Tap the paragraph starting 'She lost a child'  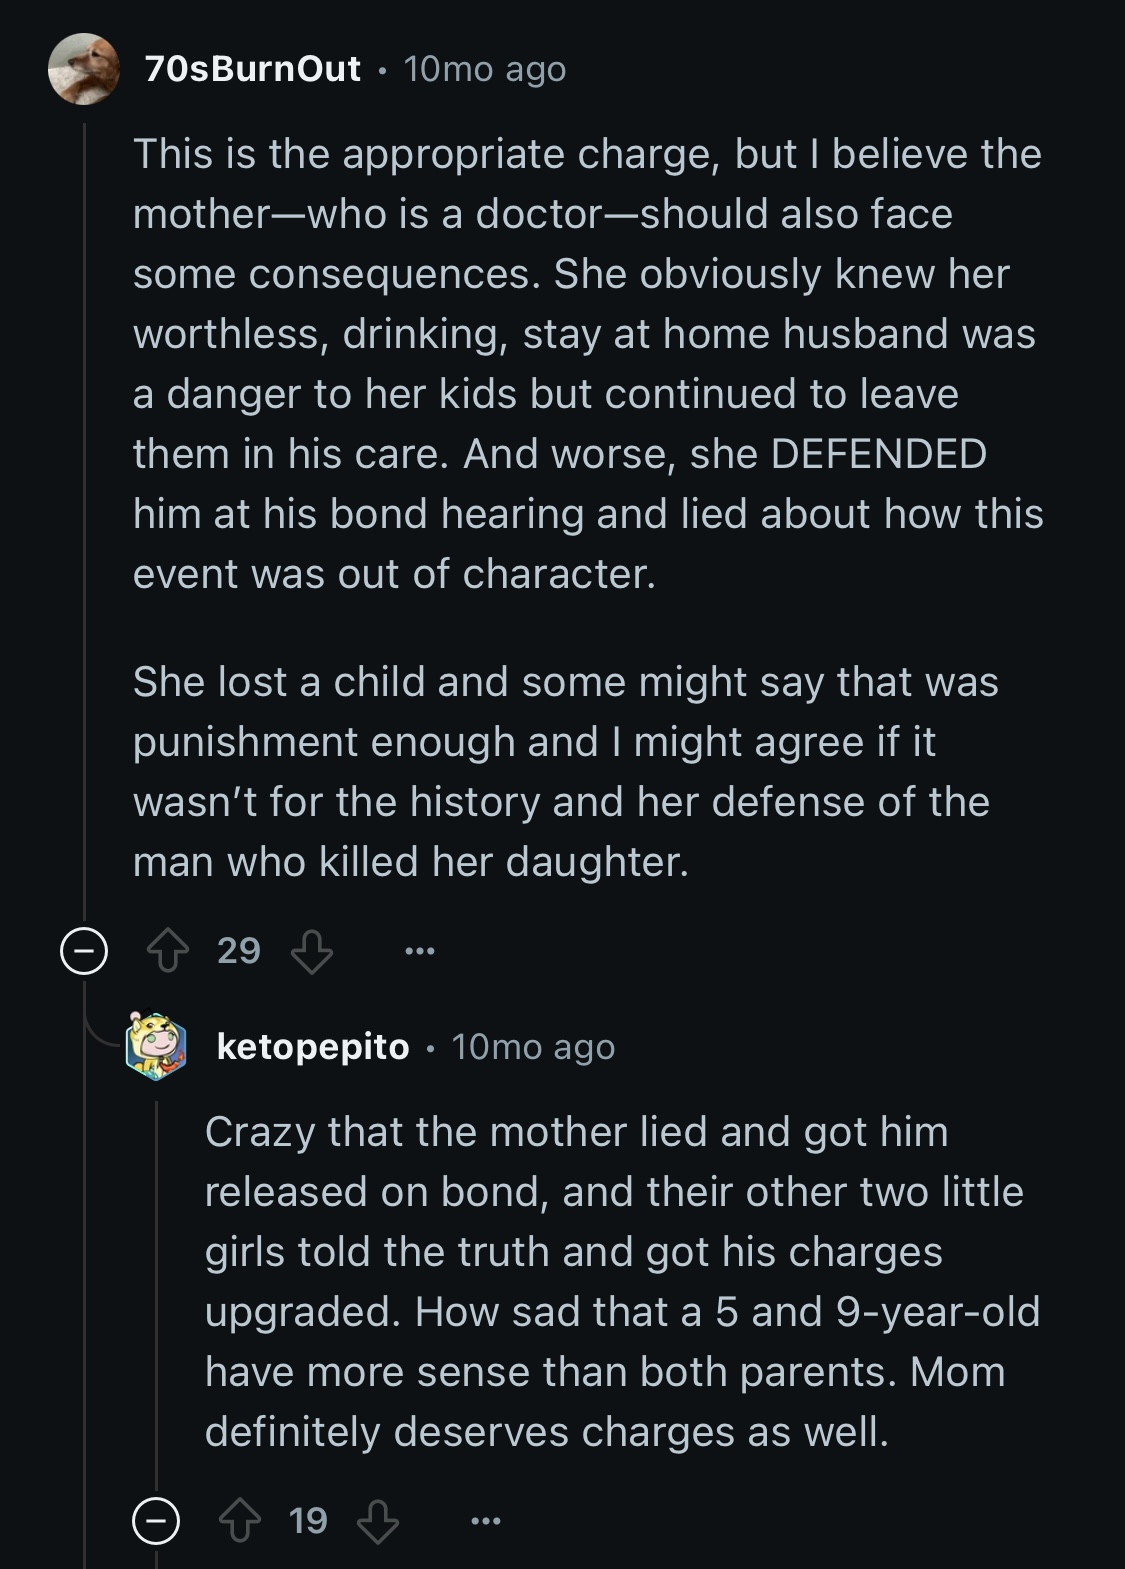click(565, 772)
